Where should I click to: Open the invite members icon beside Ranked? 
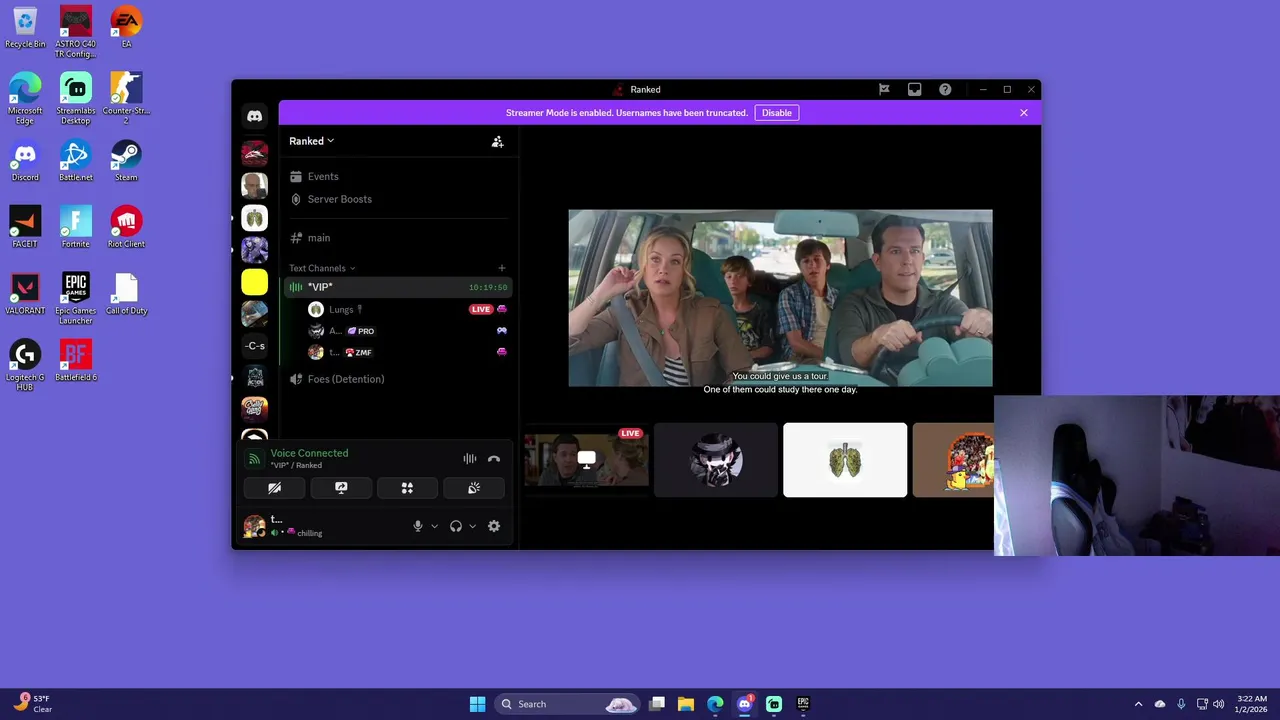497,141
